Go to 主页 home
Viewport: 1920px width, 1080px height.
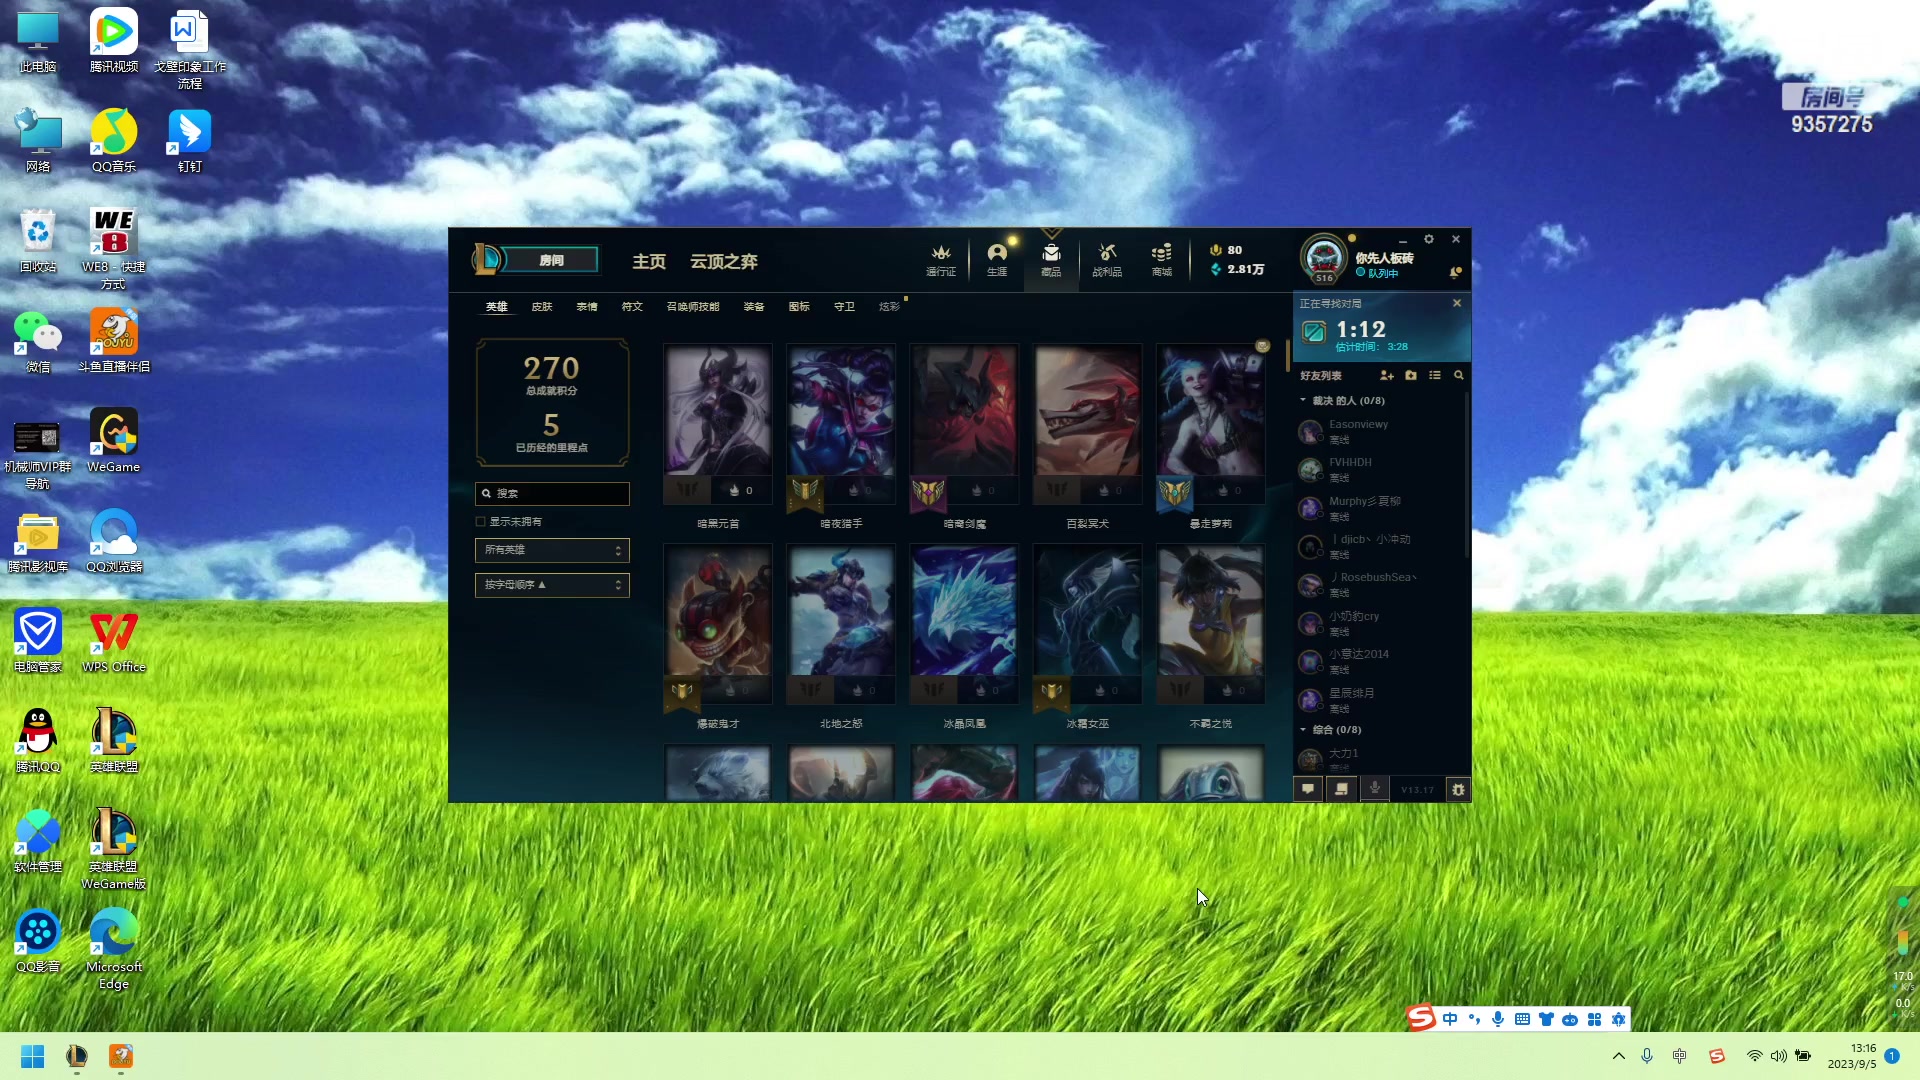(649, 261)
